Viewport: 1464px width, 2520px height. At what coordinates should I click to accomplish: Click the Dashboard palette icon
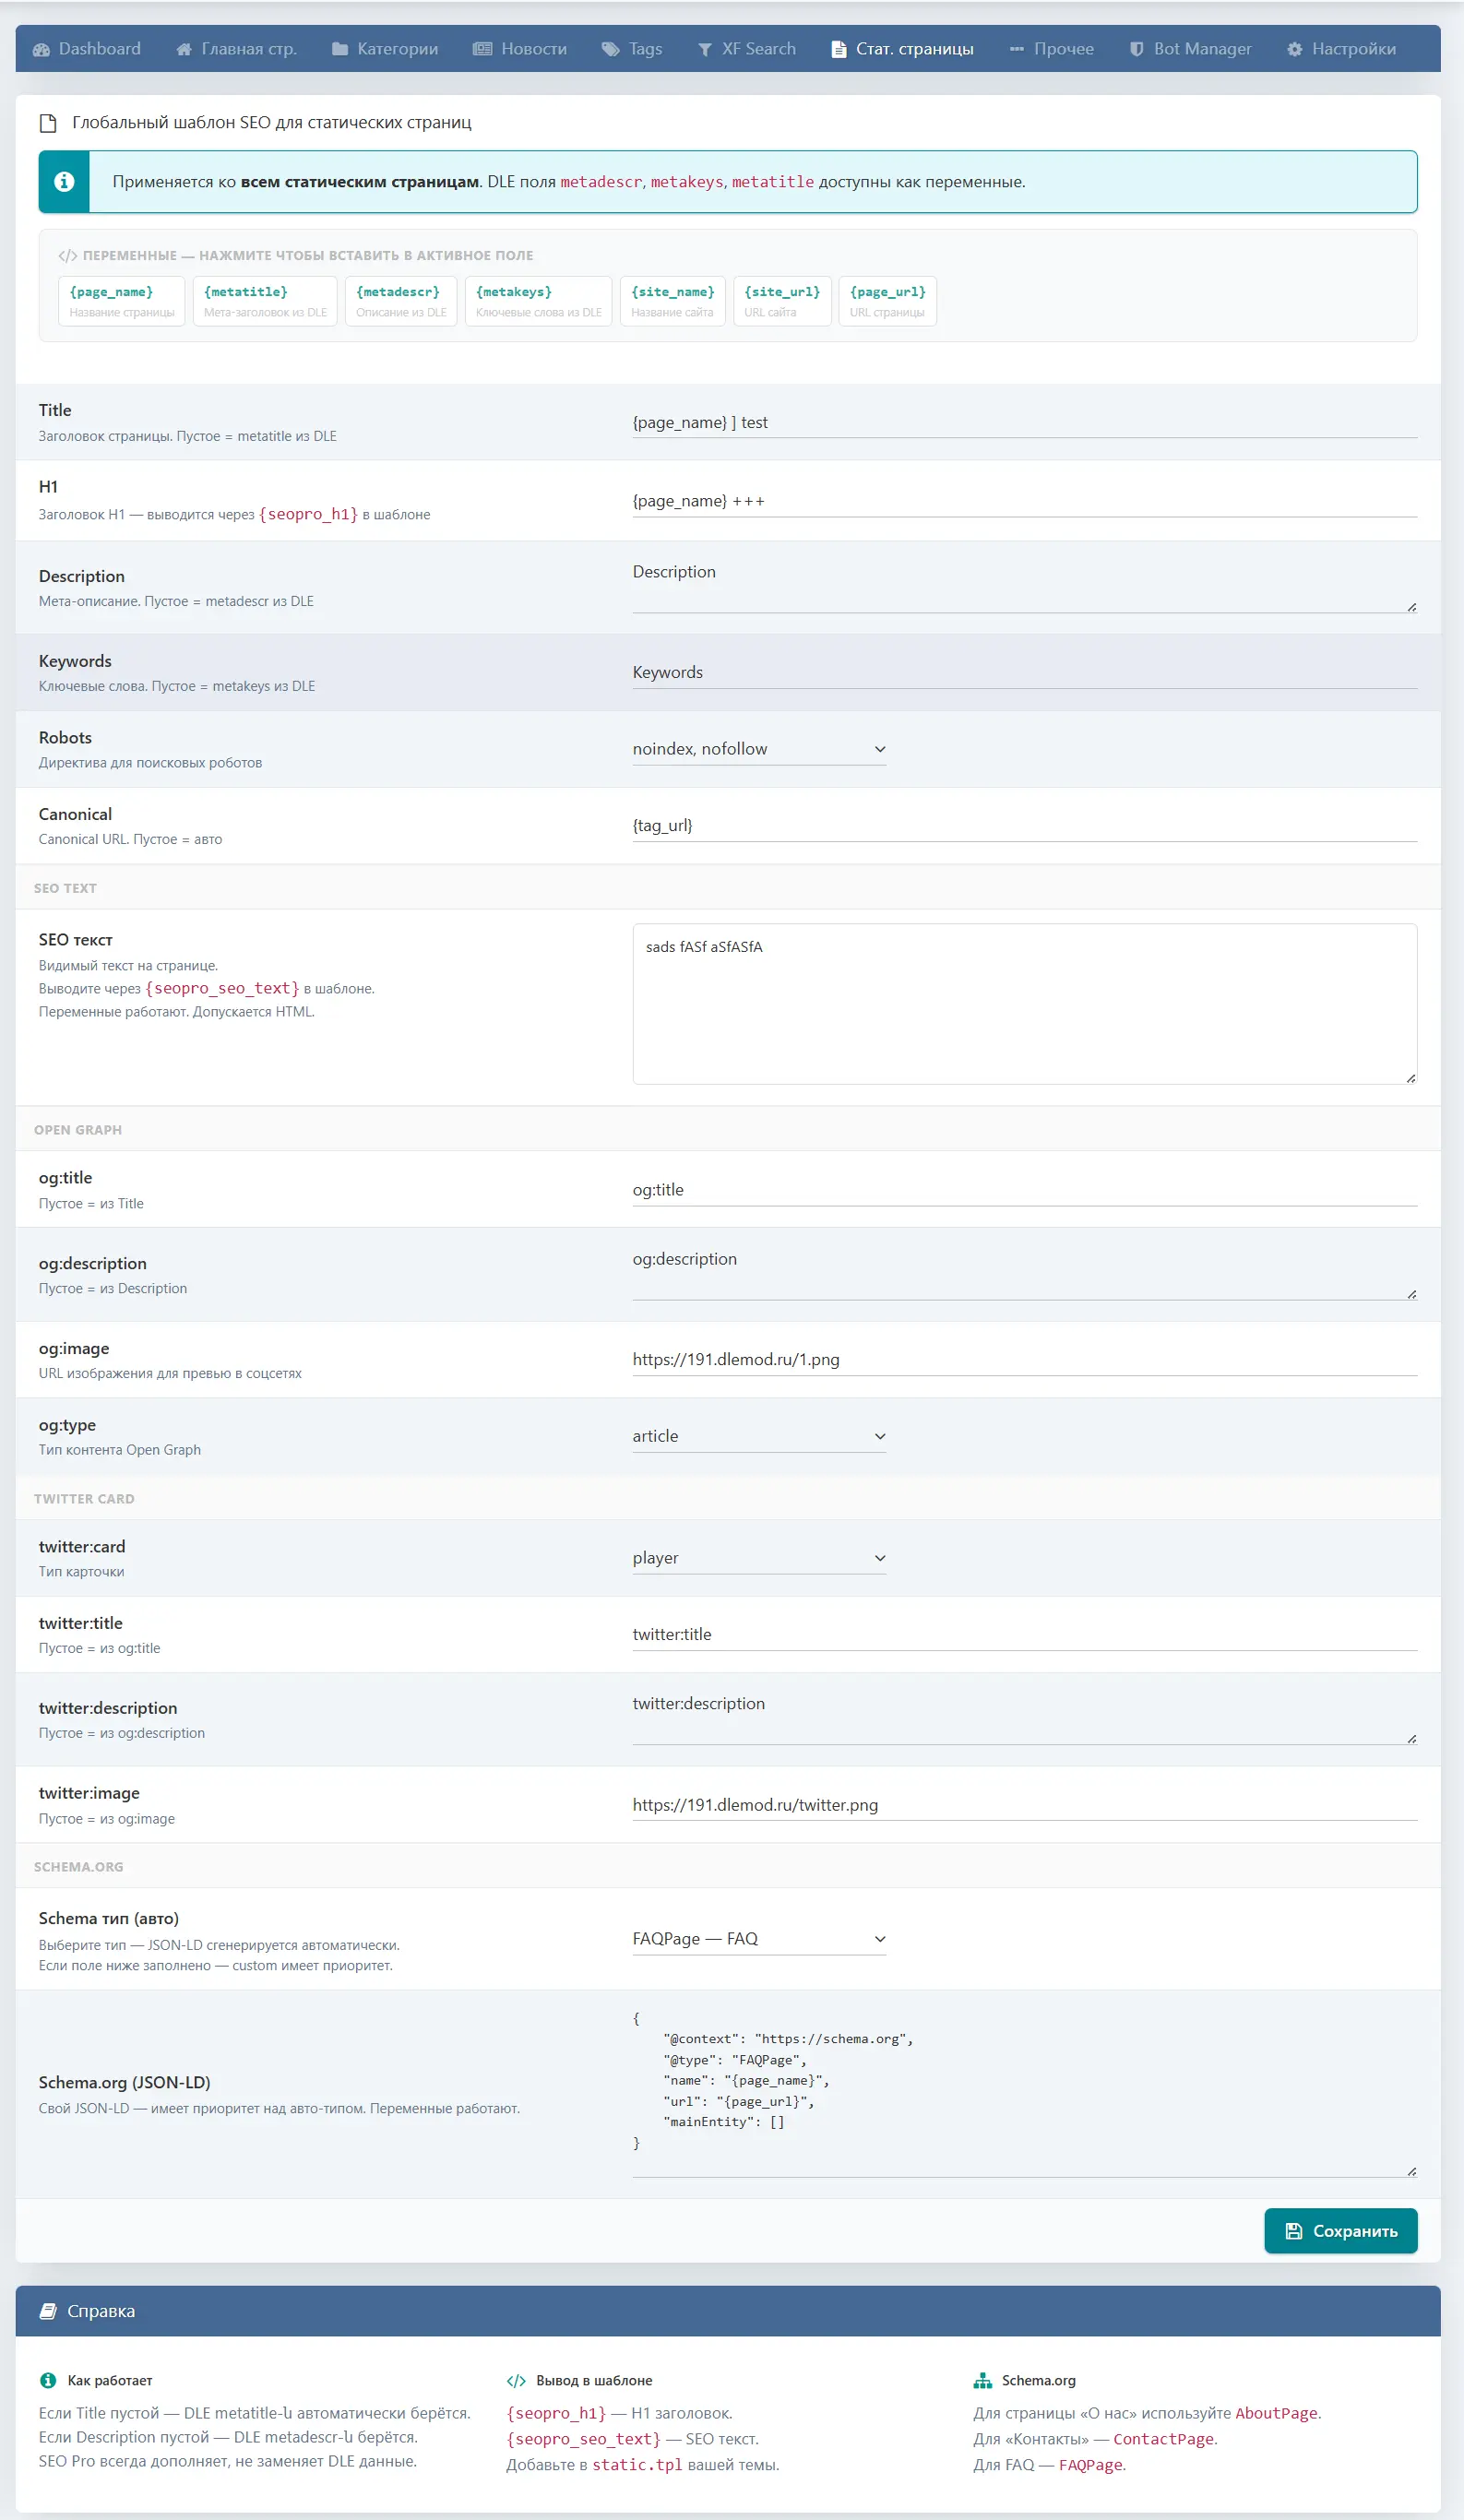pyautogui.click(x=41, y=49)
